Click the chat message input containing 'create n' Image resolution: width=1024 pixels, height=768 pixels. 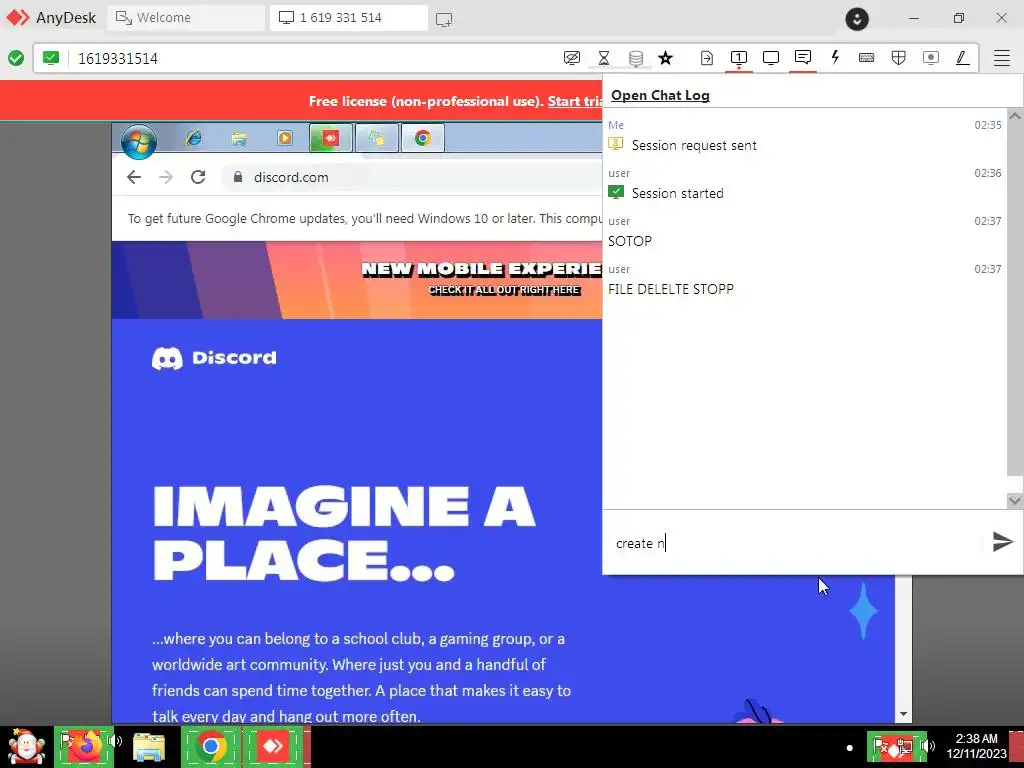pyautogui.click(x=793, y=543)
